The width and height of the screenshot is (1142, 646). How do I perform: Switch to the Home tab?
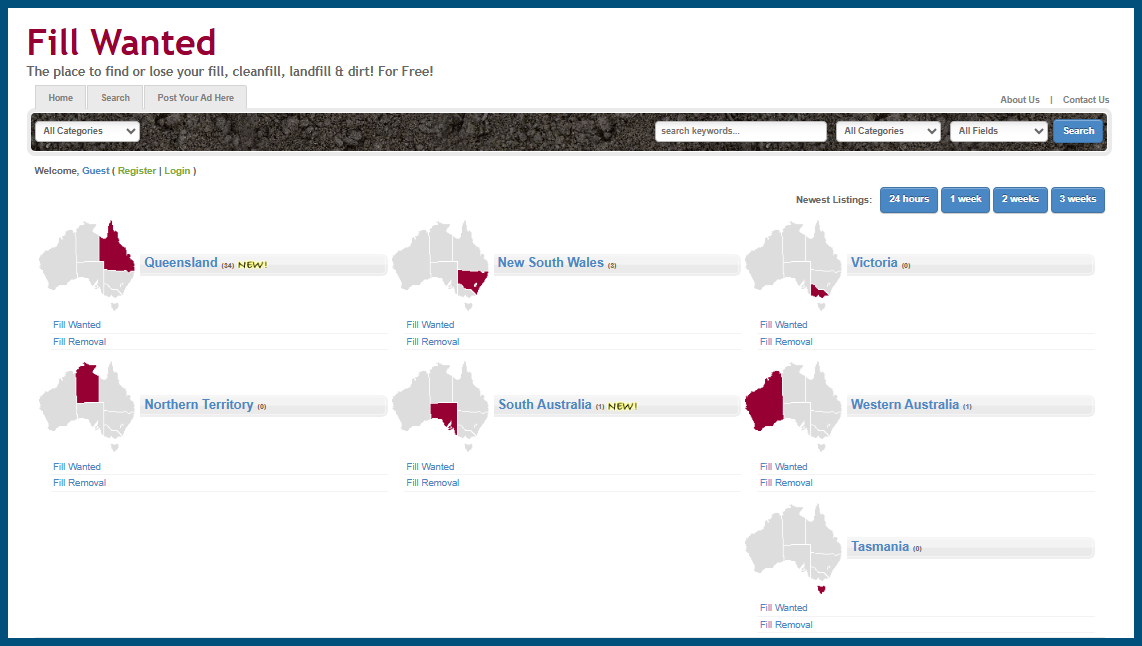[60, 98]
